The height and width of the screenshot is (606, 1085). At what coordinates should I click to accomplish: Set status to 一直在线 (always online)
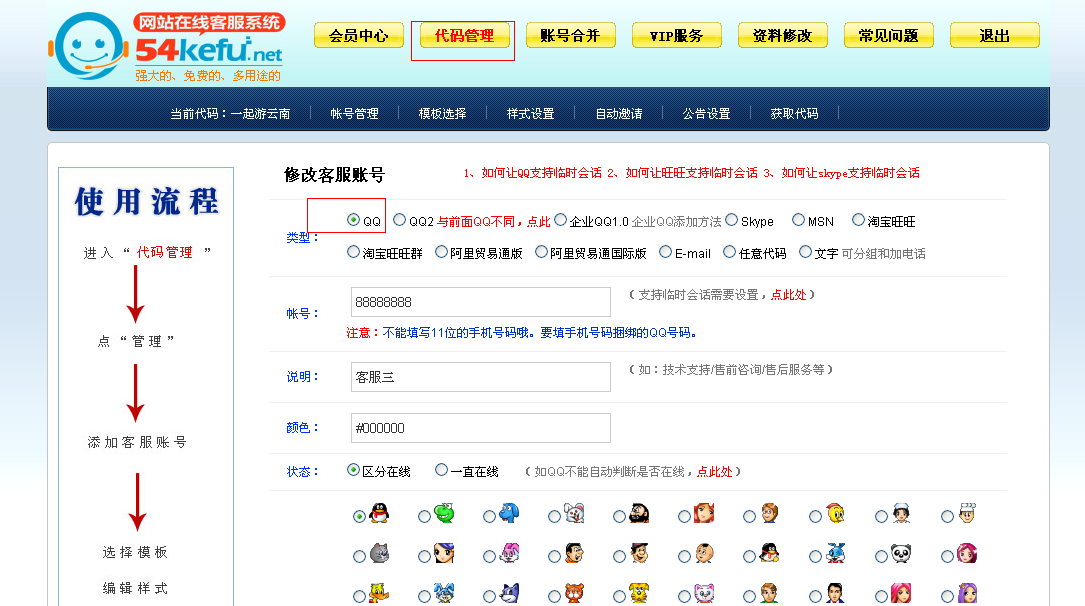[442, 470]
